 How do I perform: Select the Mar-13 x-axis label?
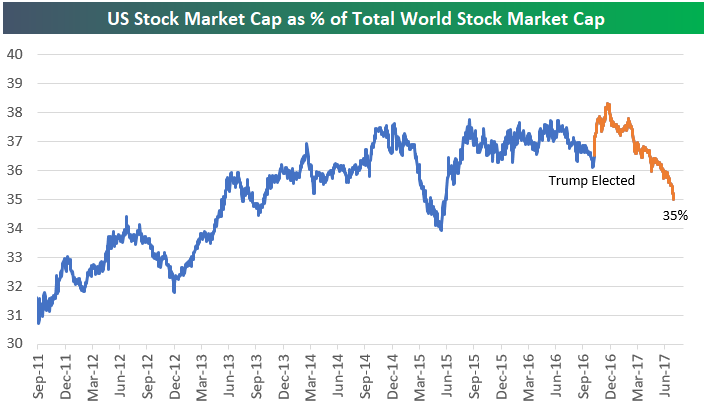coord(200,379)
